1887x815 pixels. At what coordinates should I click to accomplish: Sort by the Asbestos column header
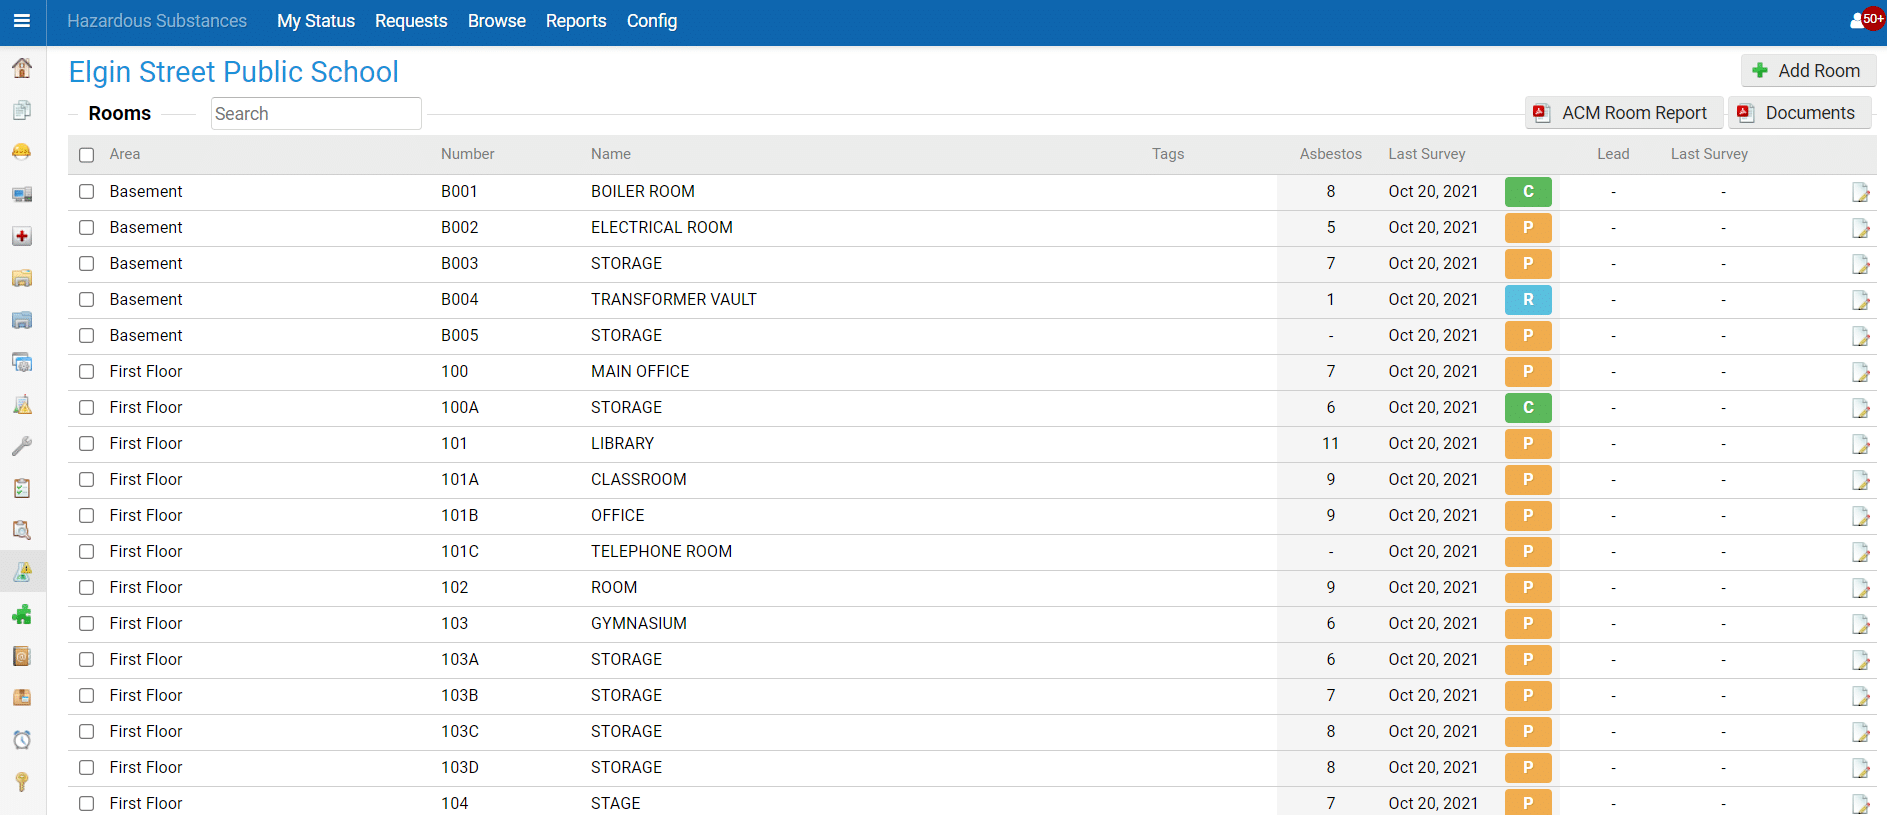(1330, 154)
